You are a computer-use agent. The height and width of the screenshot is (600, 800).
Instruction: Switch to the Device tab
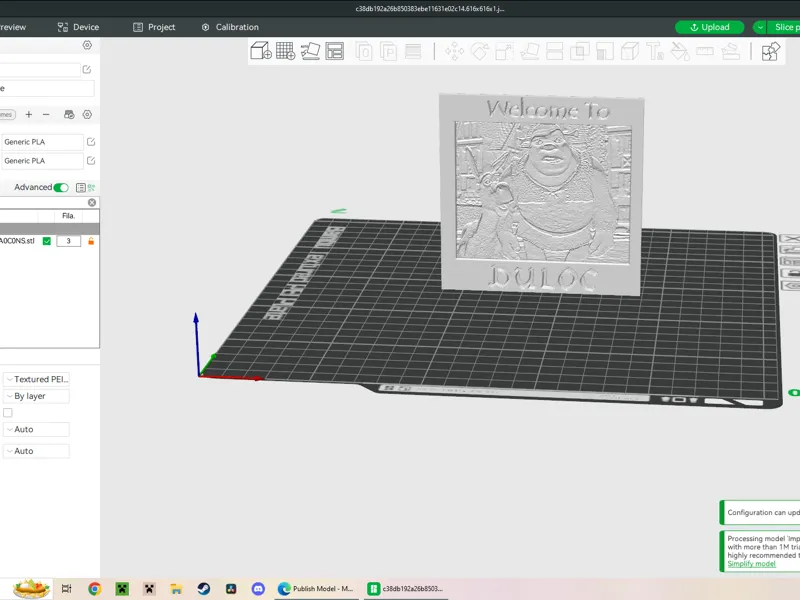coord(78,27)
